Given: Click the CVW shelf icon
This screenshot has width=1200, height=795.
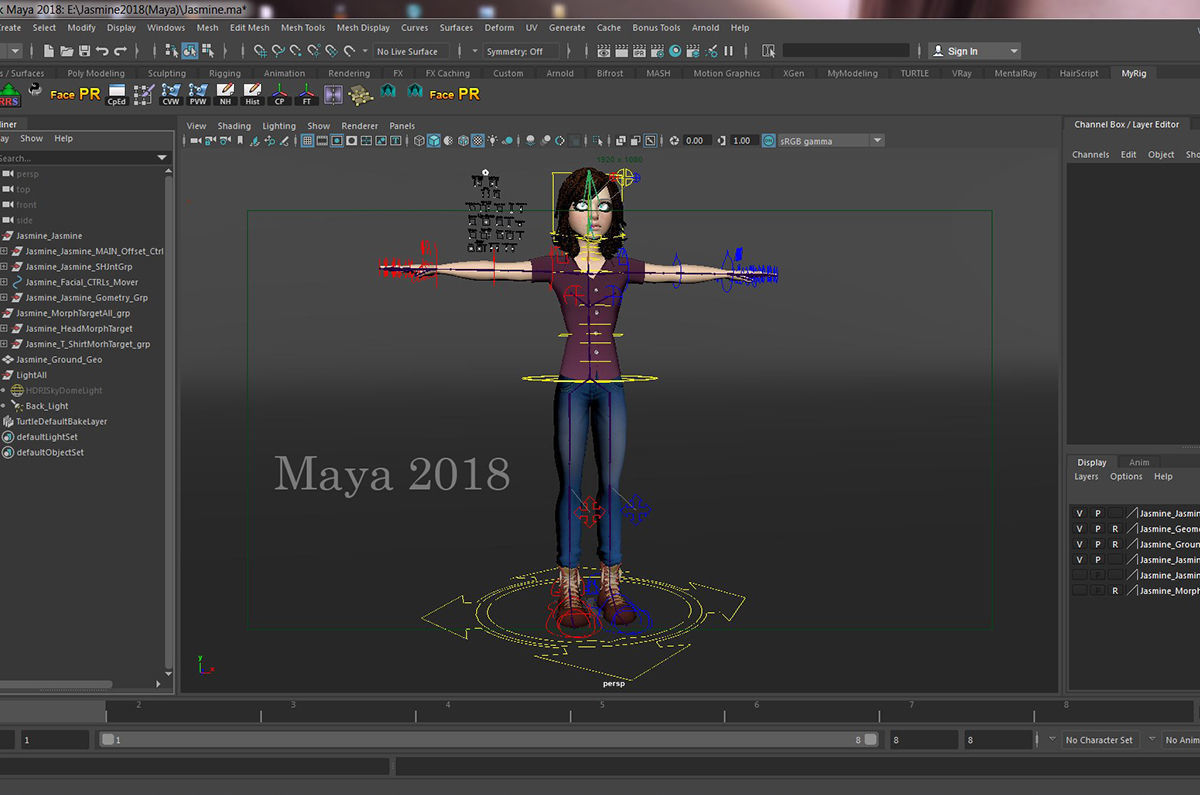Looking at the screenshot, I should click(171, 94).
